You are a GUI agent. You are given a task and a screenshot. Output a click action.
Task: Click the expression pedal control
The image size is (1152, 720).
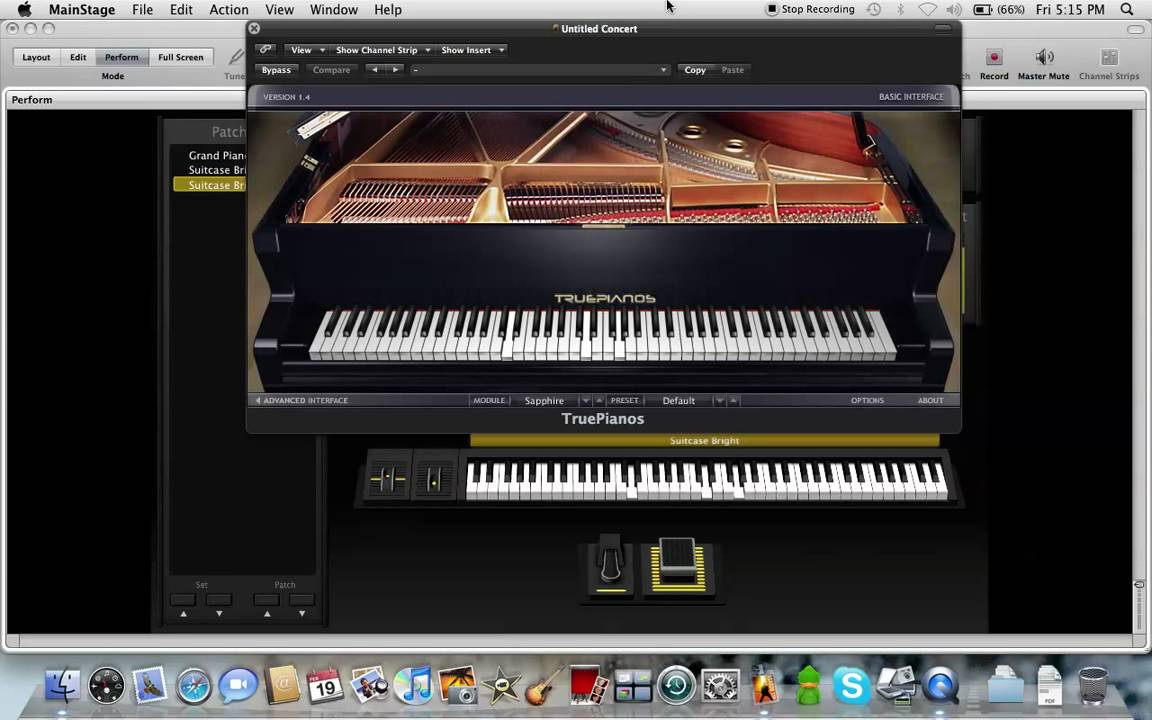[678, 564]
